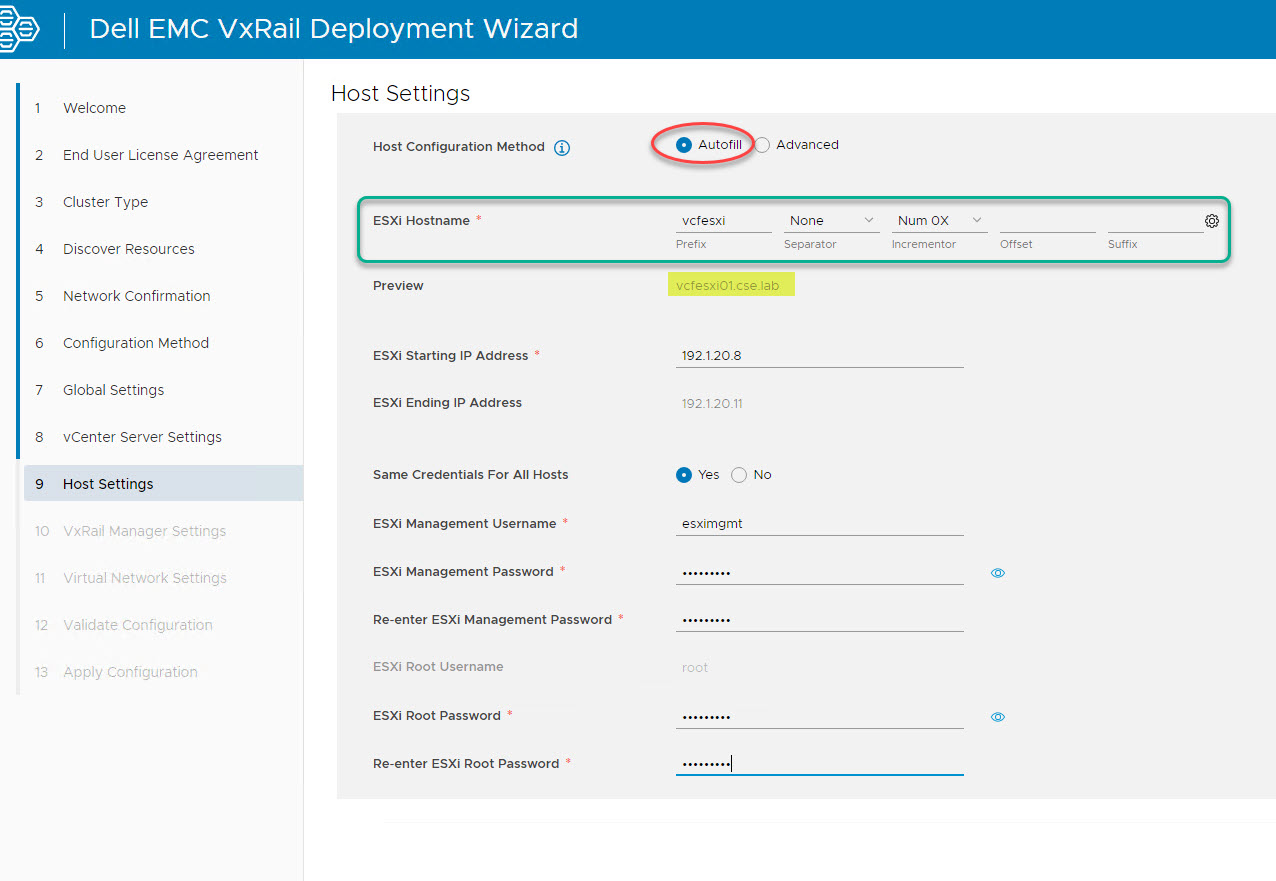Open the ESXi Hostname gear settings icon
Screen dimensions: 1276x881
1212,221
